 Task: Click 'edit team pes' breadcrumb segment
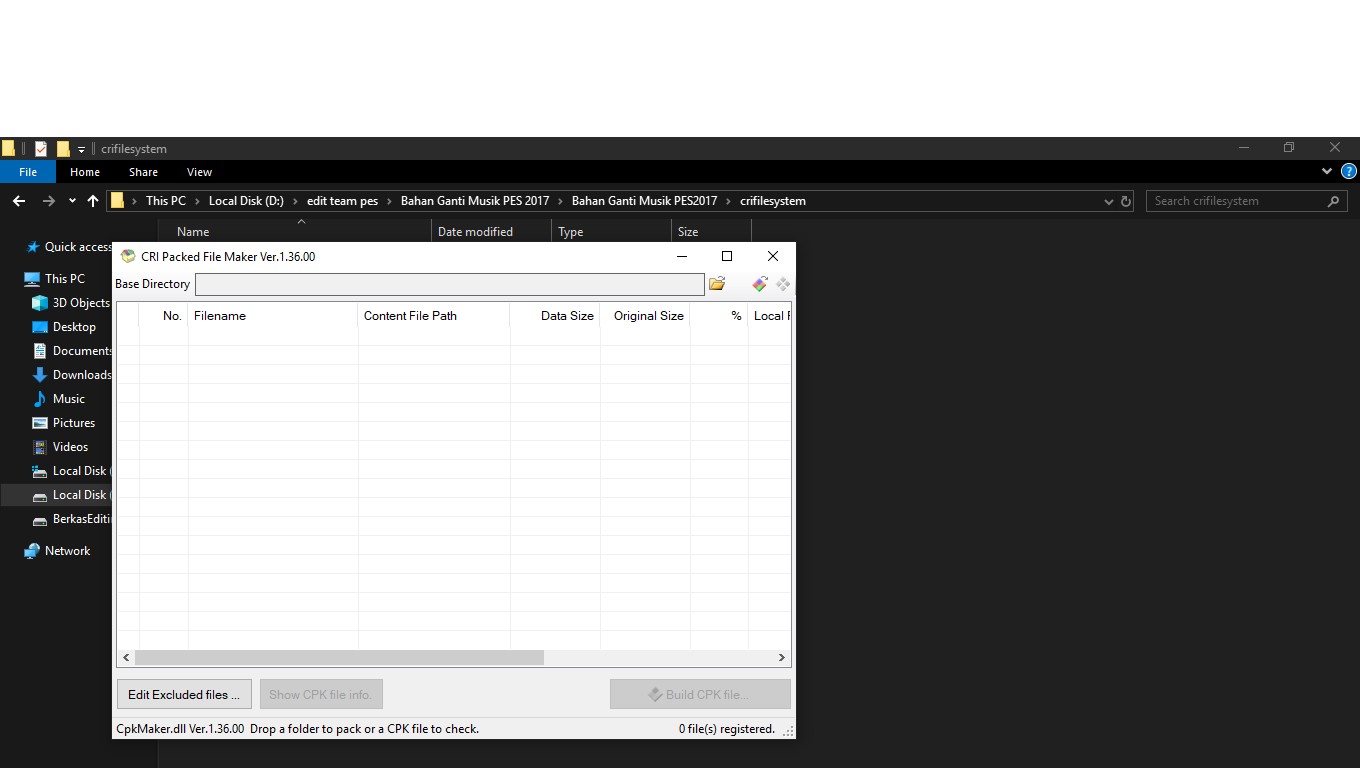(342, 201)
